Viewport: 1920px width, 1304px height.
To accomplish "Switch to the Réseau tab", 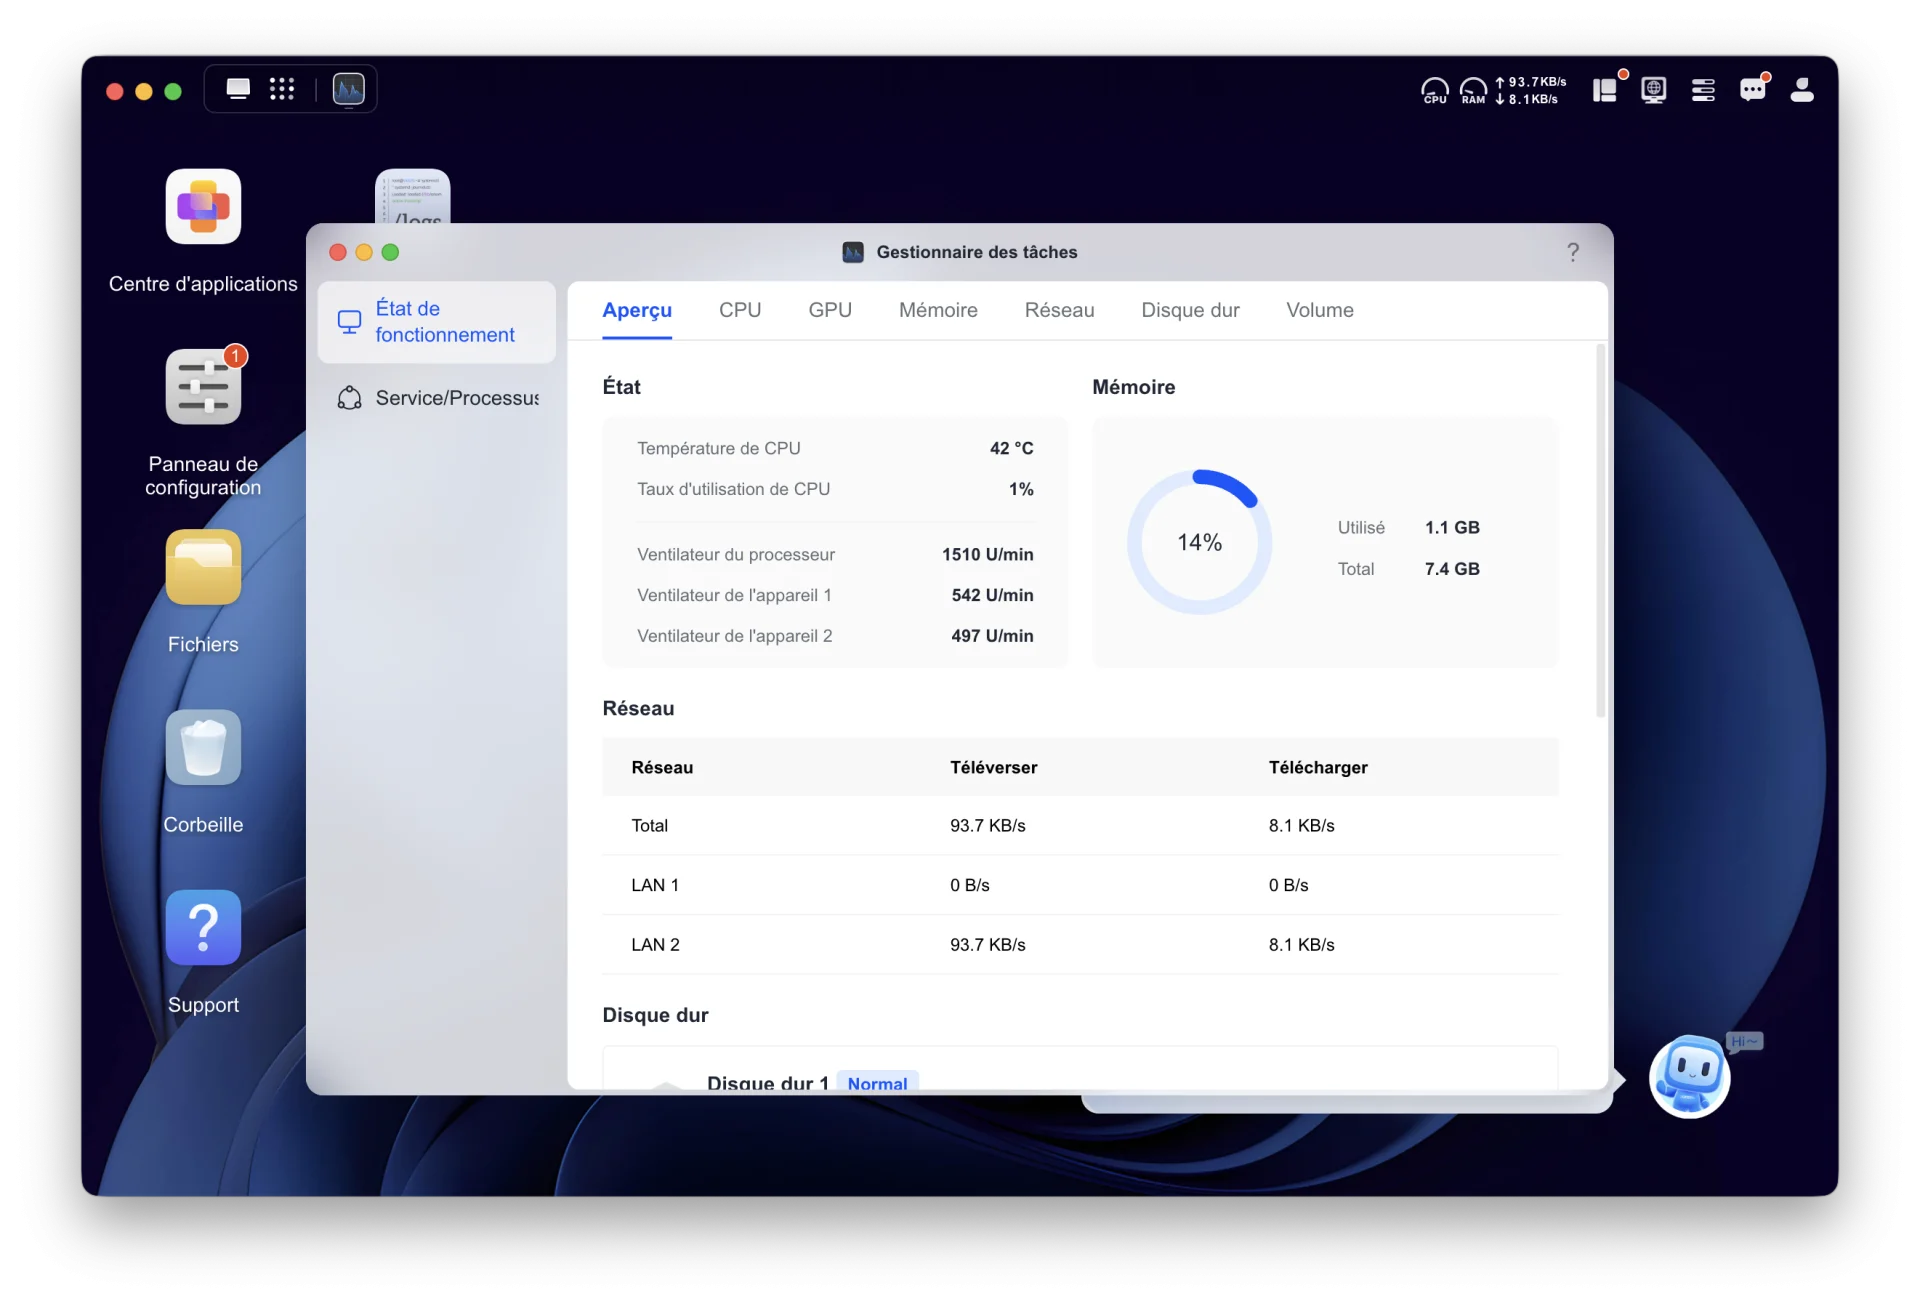I will [x=1059, y=310].
